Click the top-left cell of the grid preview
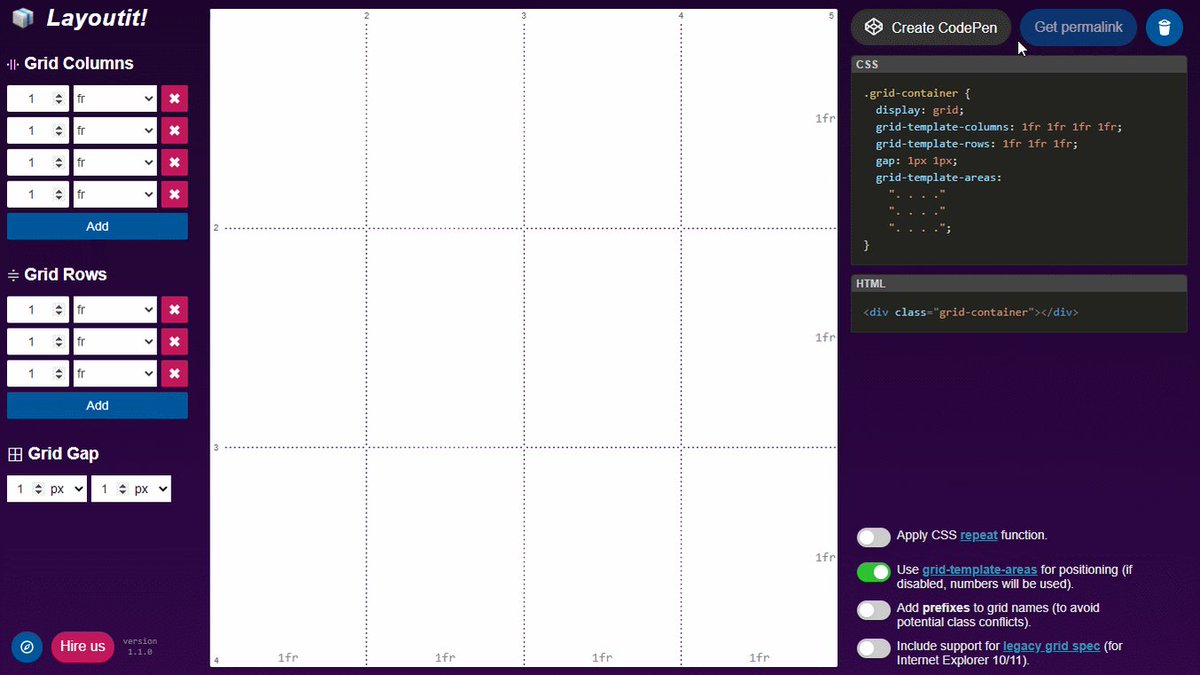The height and width of the screenshot is (675, 1200). 288,119
